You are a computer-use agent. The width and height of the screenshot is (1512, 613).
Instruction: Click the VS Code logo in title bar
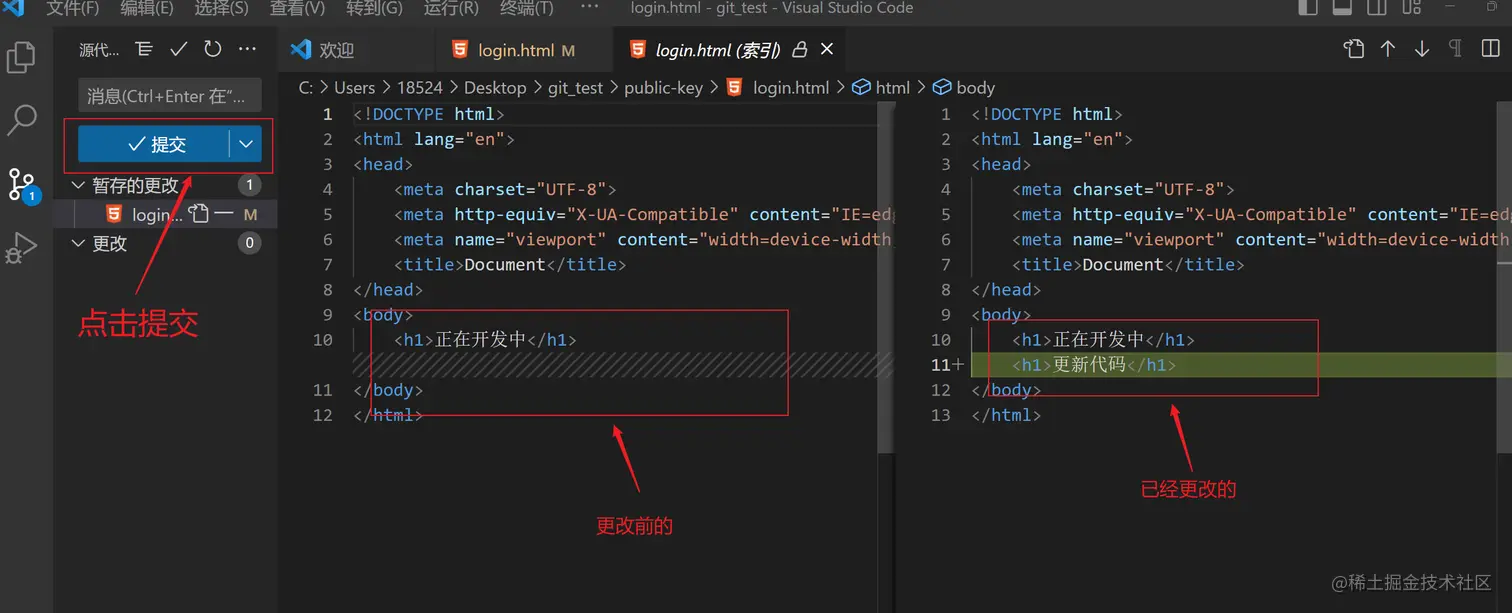coord(14,8)
